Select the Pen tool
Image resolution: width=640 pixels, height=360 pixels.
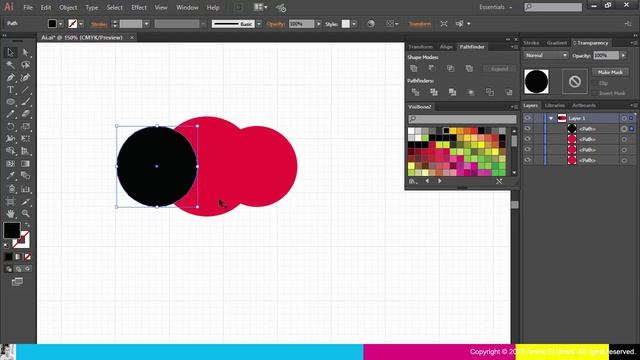11,78
